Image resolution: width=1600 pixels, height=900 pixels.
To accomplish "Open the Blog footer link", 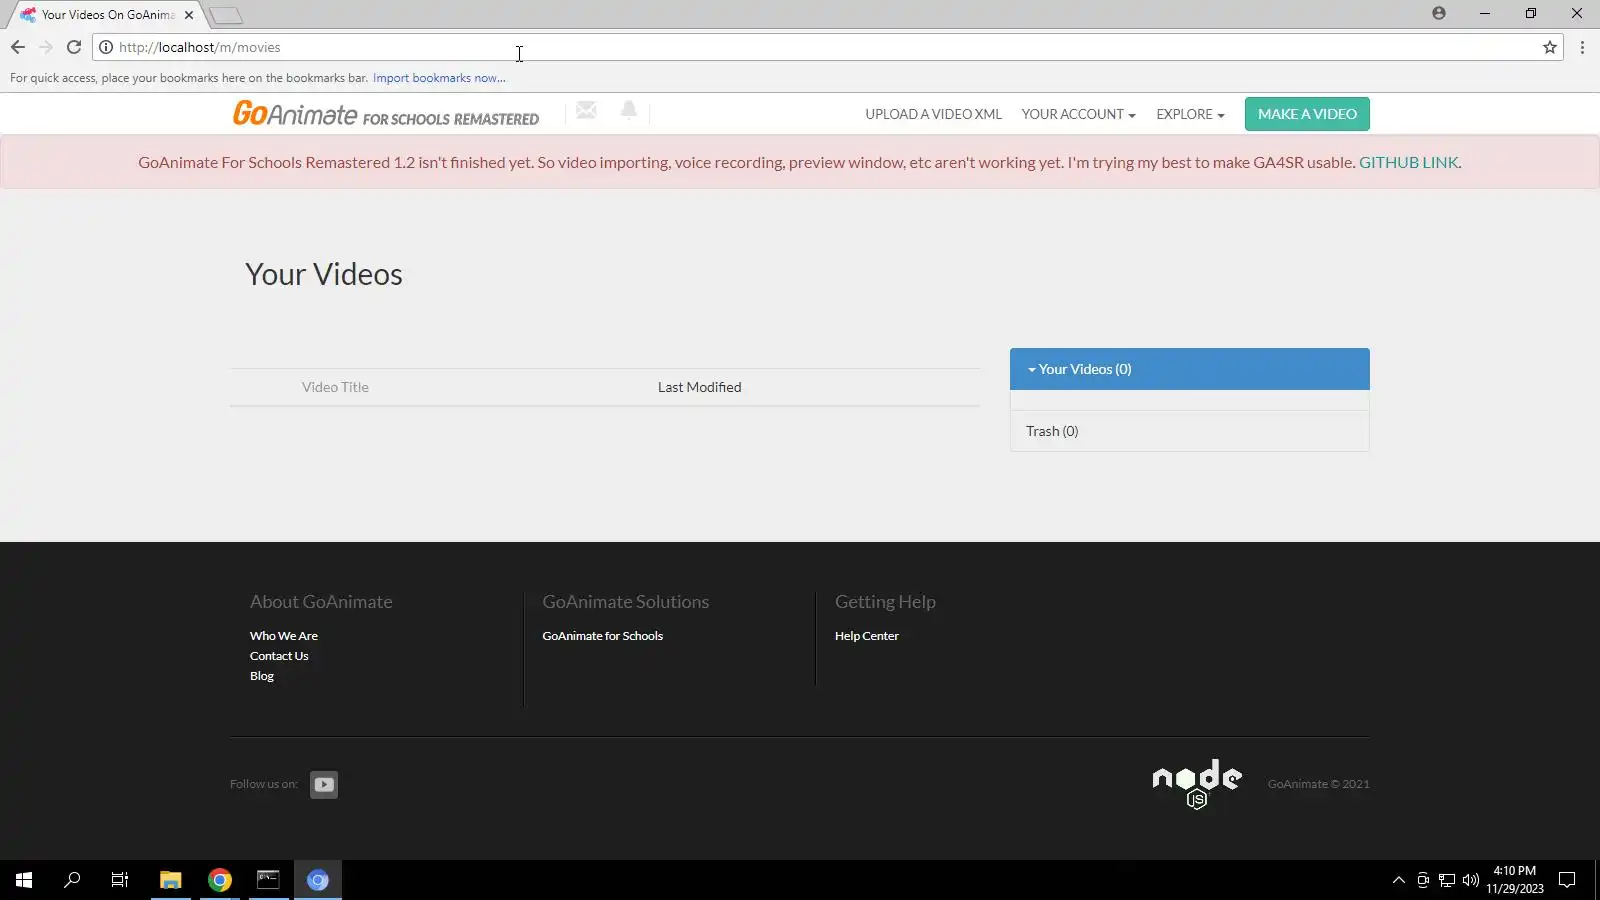I will 262,676.
